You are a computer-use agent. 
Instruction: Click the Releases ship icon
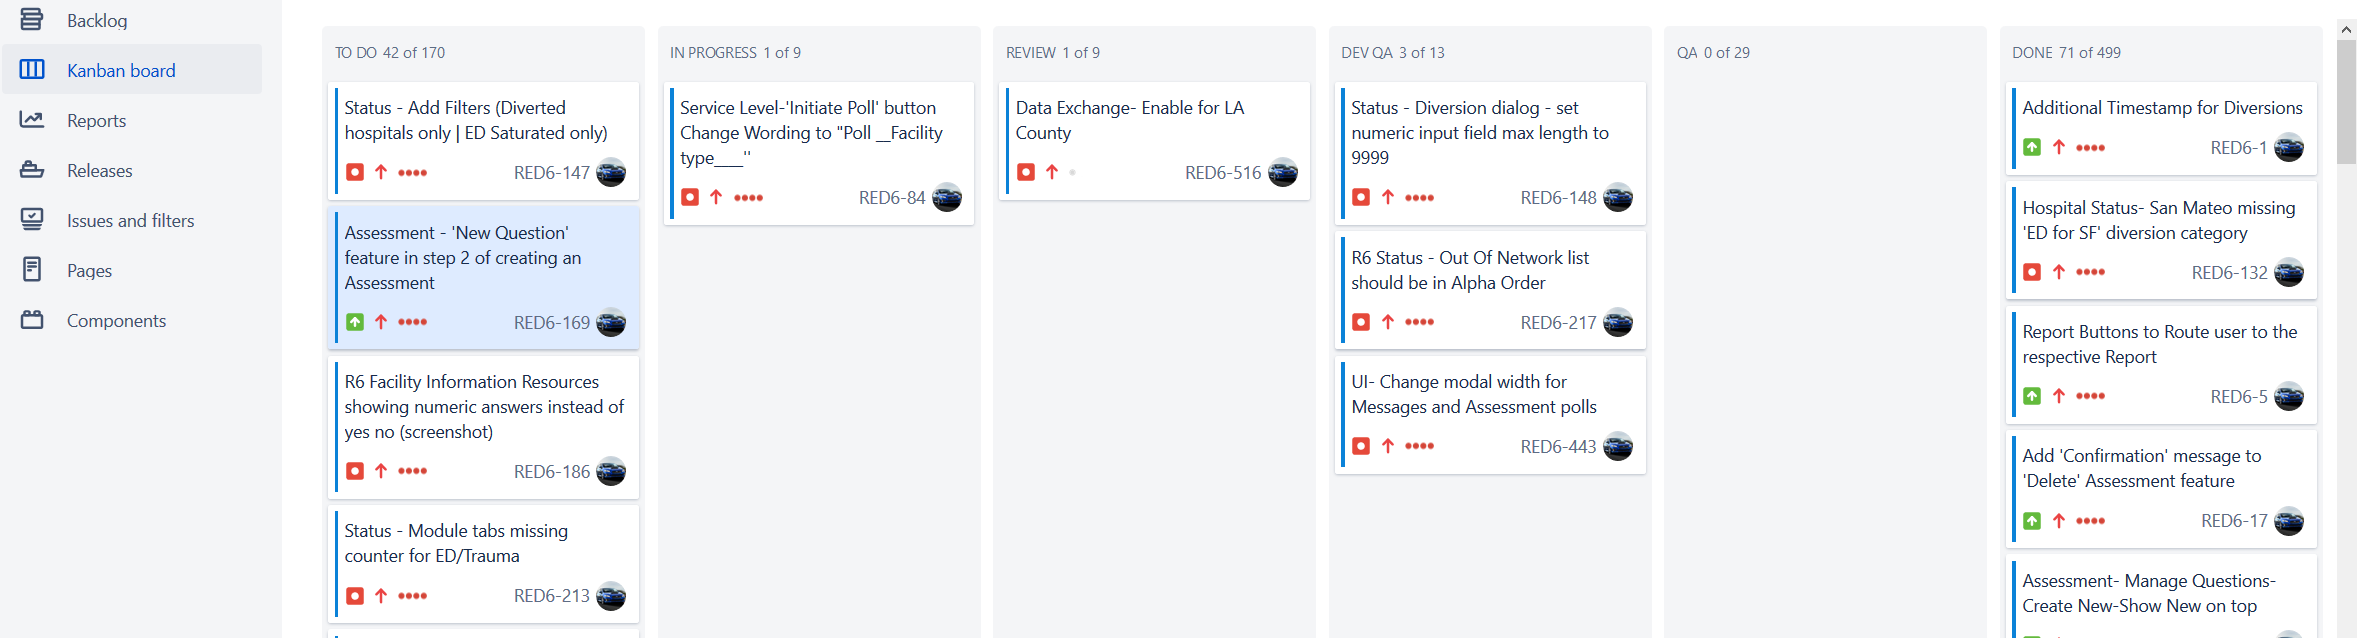(32, 170)
